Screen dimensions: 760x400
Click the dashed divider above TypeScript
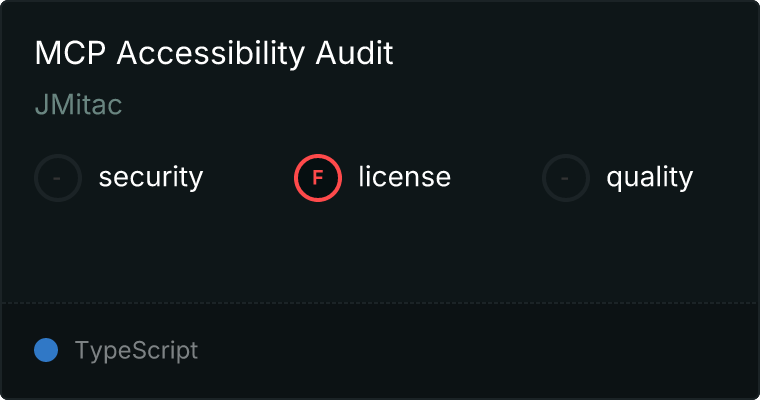(x=380, y=302)
